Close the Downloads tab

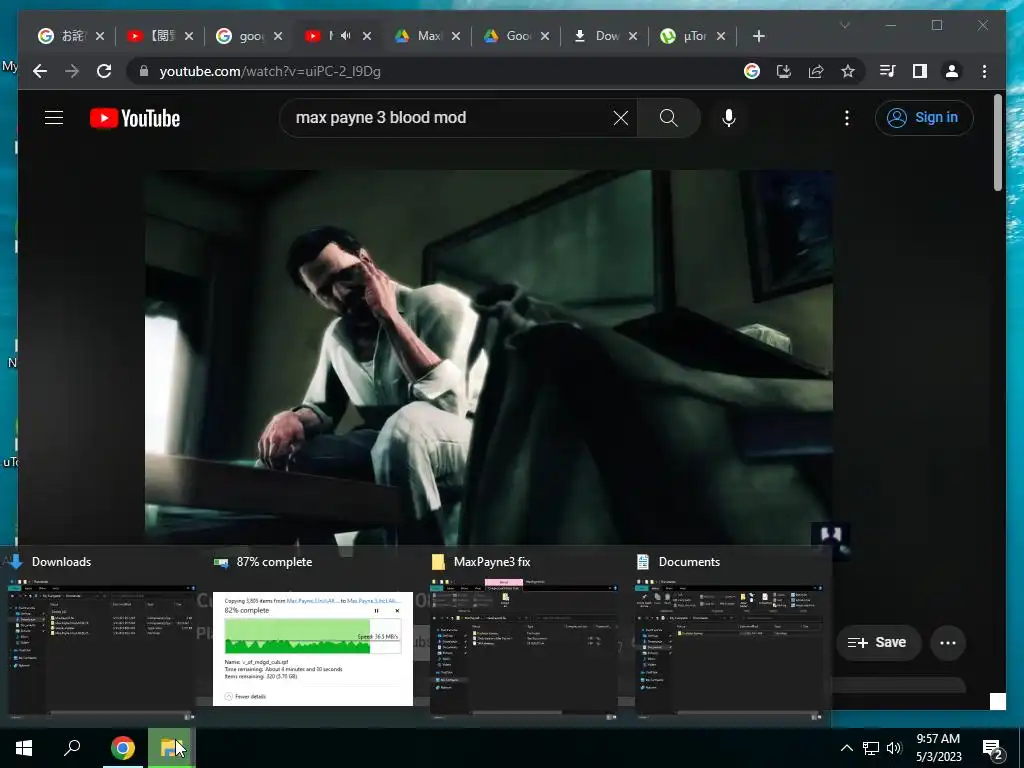(633, 36)
